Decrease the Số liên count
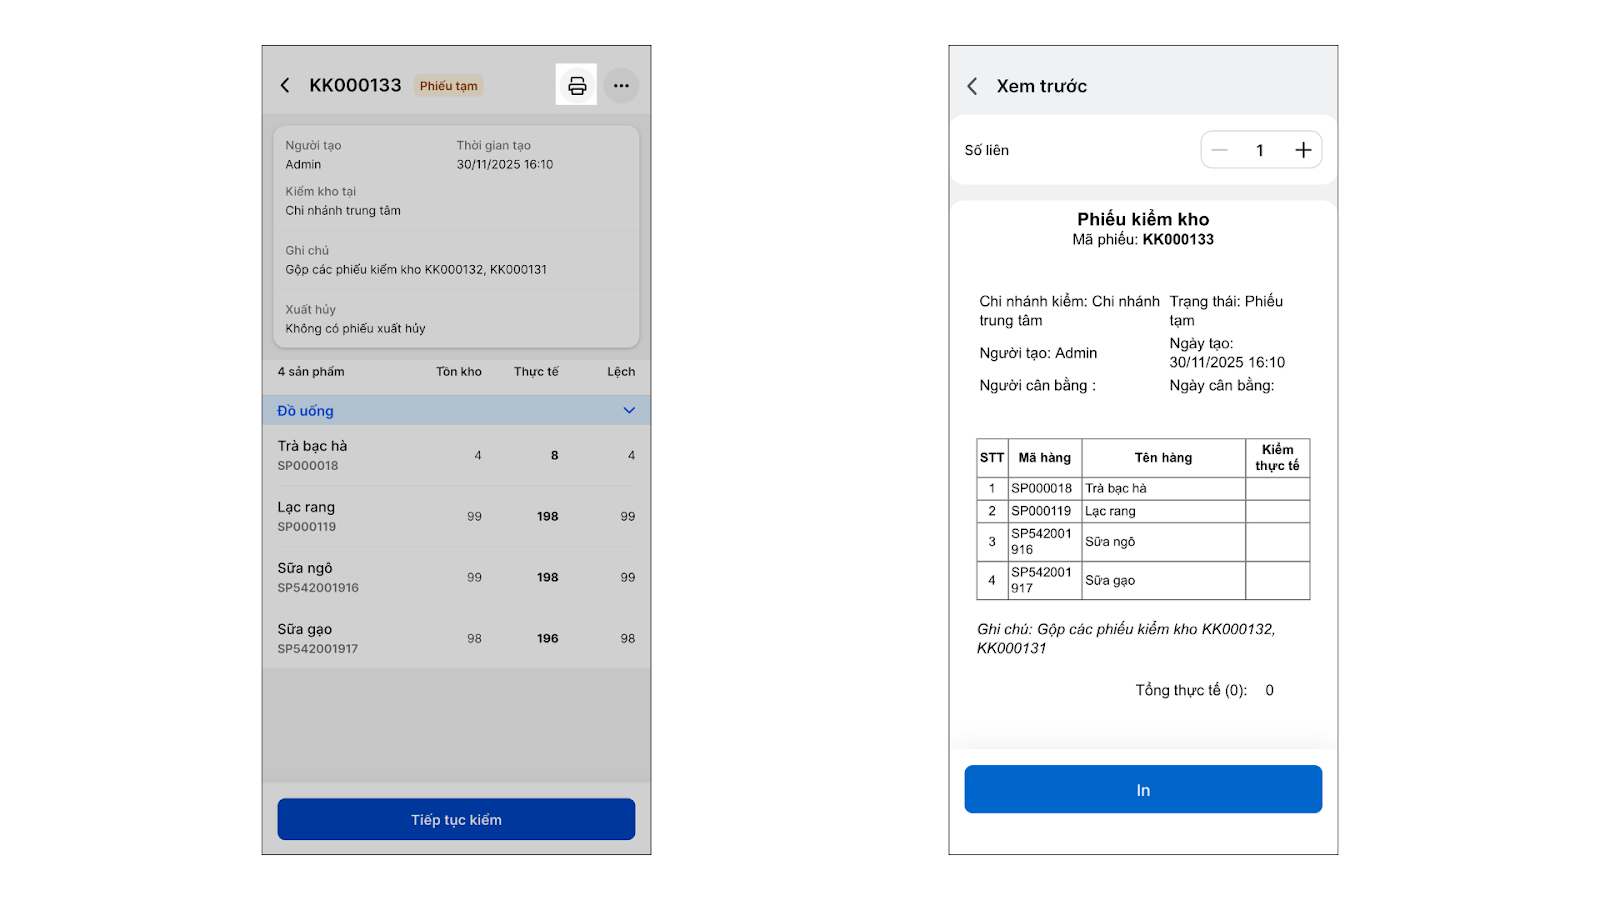1600x900 pixels. coord(1220,150)
